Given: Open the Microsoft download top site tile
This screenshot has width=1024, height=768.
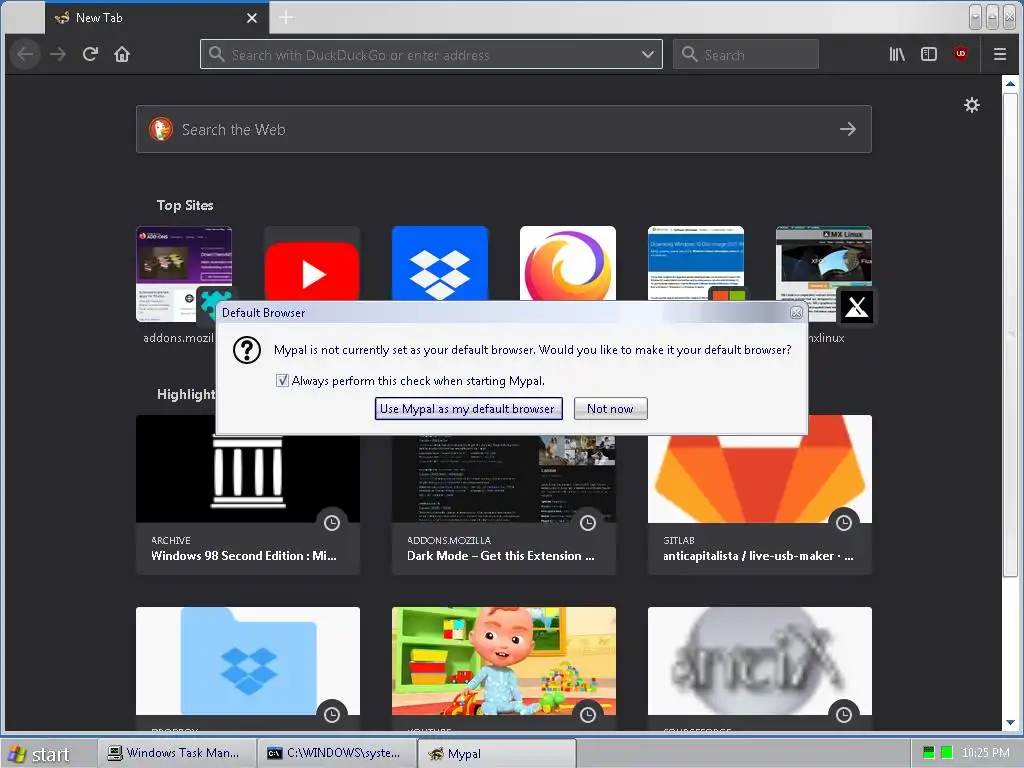Looking at the screenshot, I should [x=696, y=264].
